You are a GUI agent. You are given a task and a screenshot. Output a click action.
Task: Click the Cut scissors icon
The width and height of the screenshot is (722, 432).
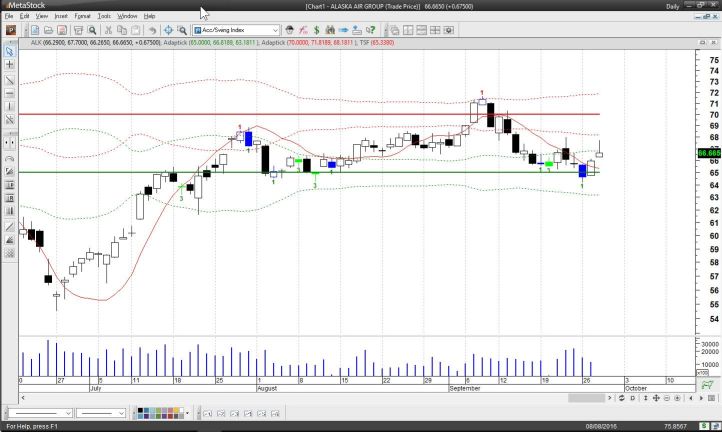[108, 30]
